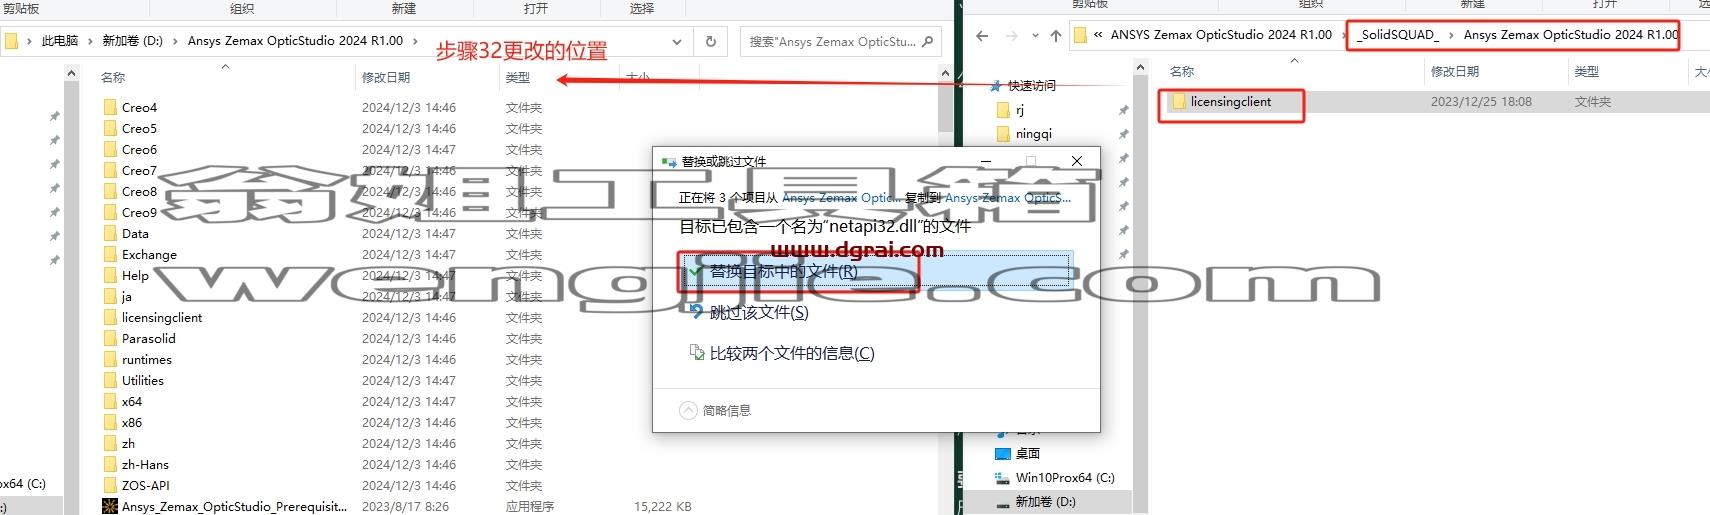The image size is (1710, 515).
Task: Click the Forward arrow in right Explorer window
Action: (x=1012, y=36)
